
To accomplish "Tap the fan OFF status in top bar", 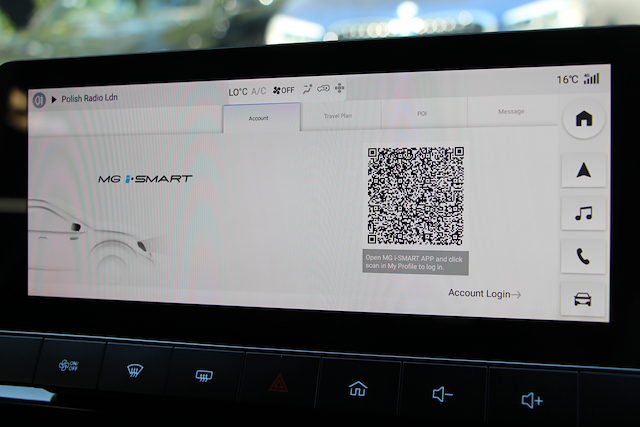I will coord(283,91).
